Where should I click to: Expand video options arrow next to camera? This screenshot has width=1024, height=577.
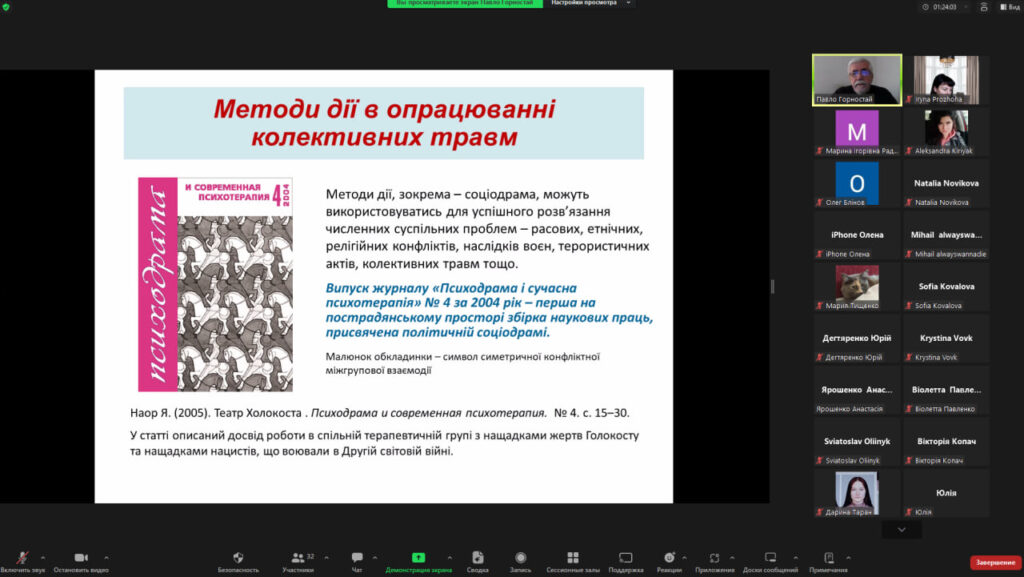106,557
